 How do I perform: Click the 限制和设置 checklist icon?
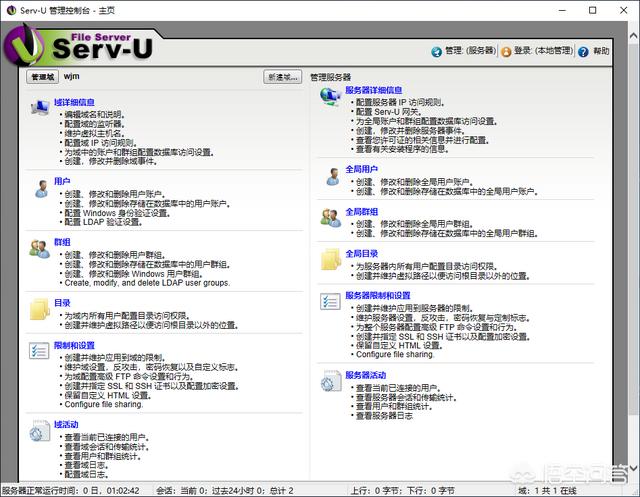pos(39,351)
